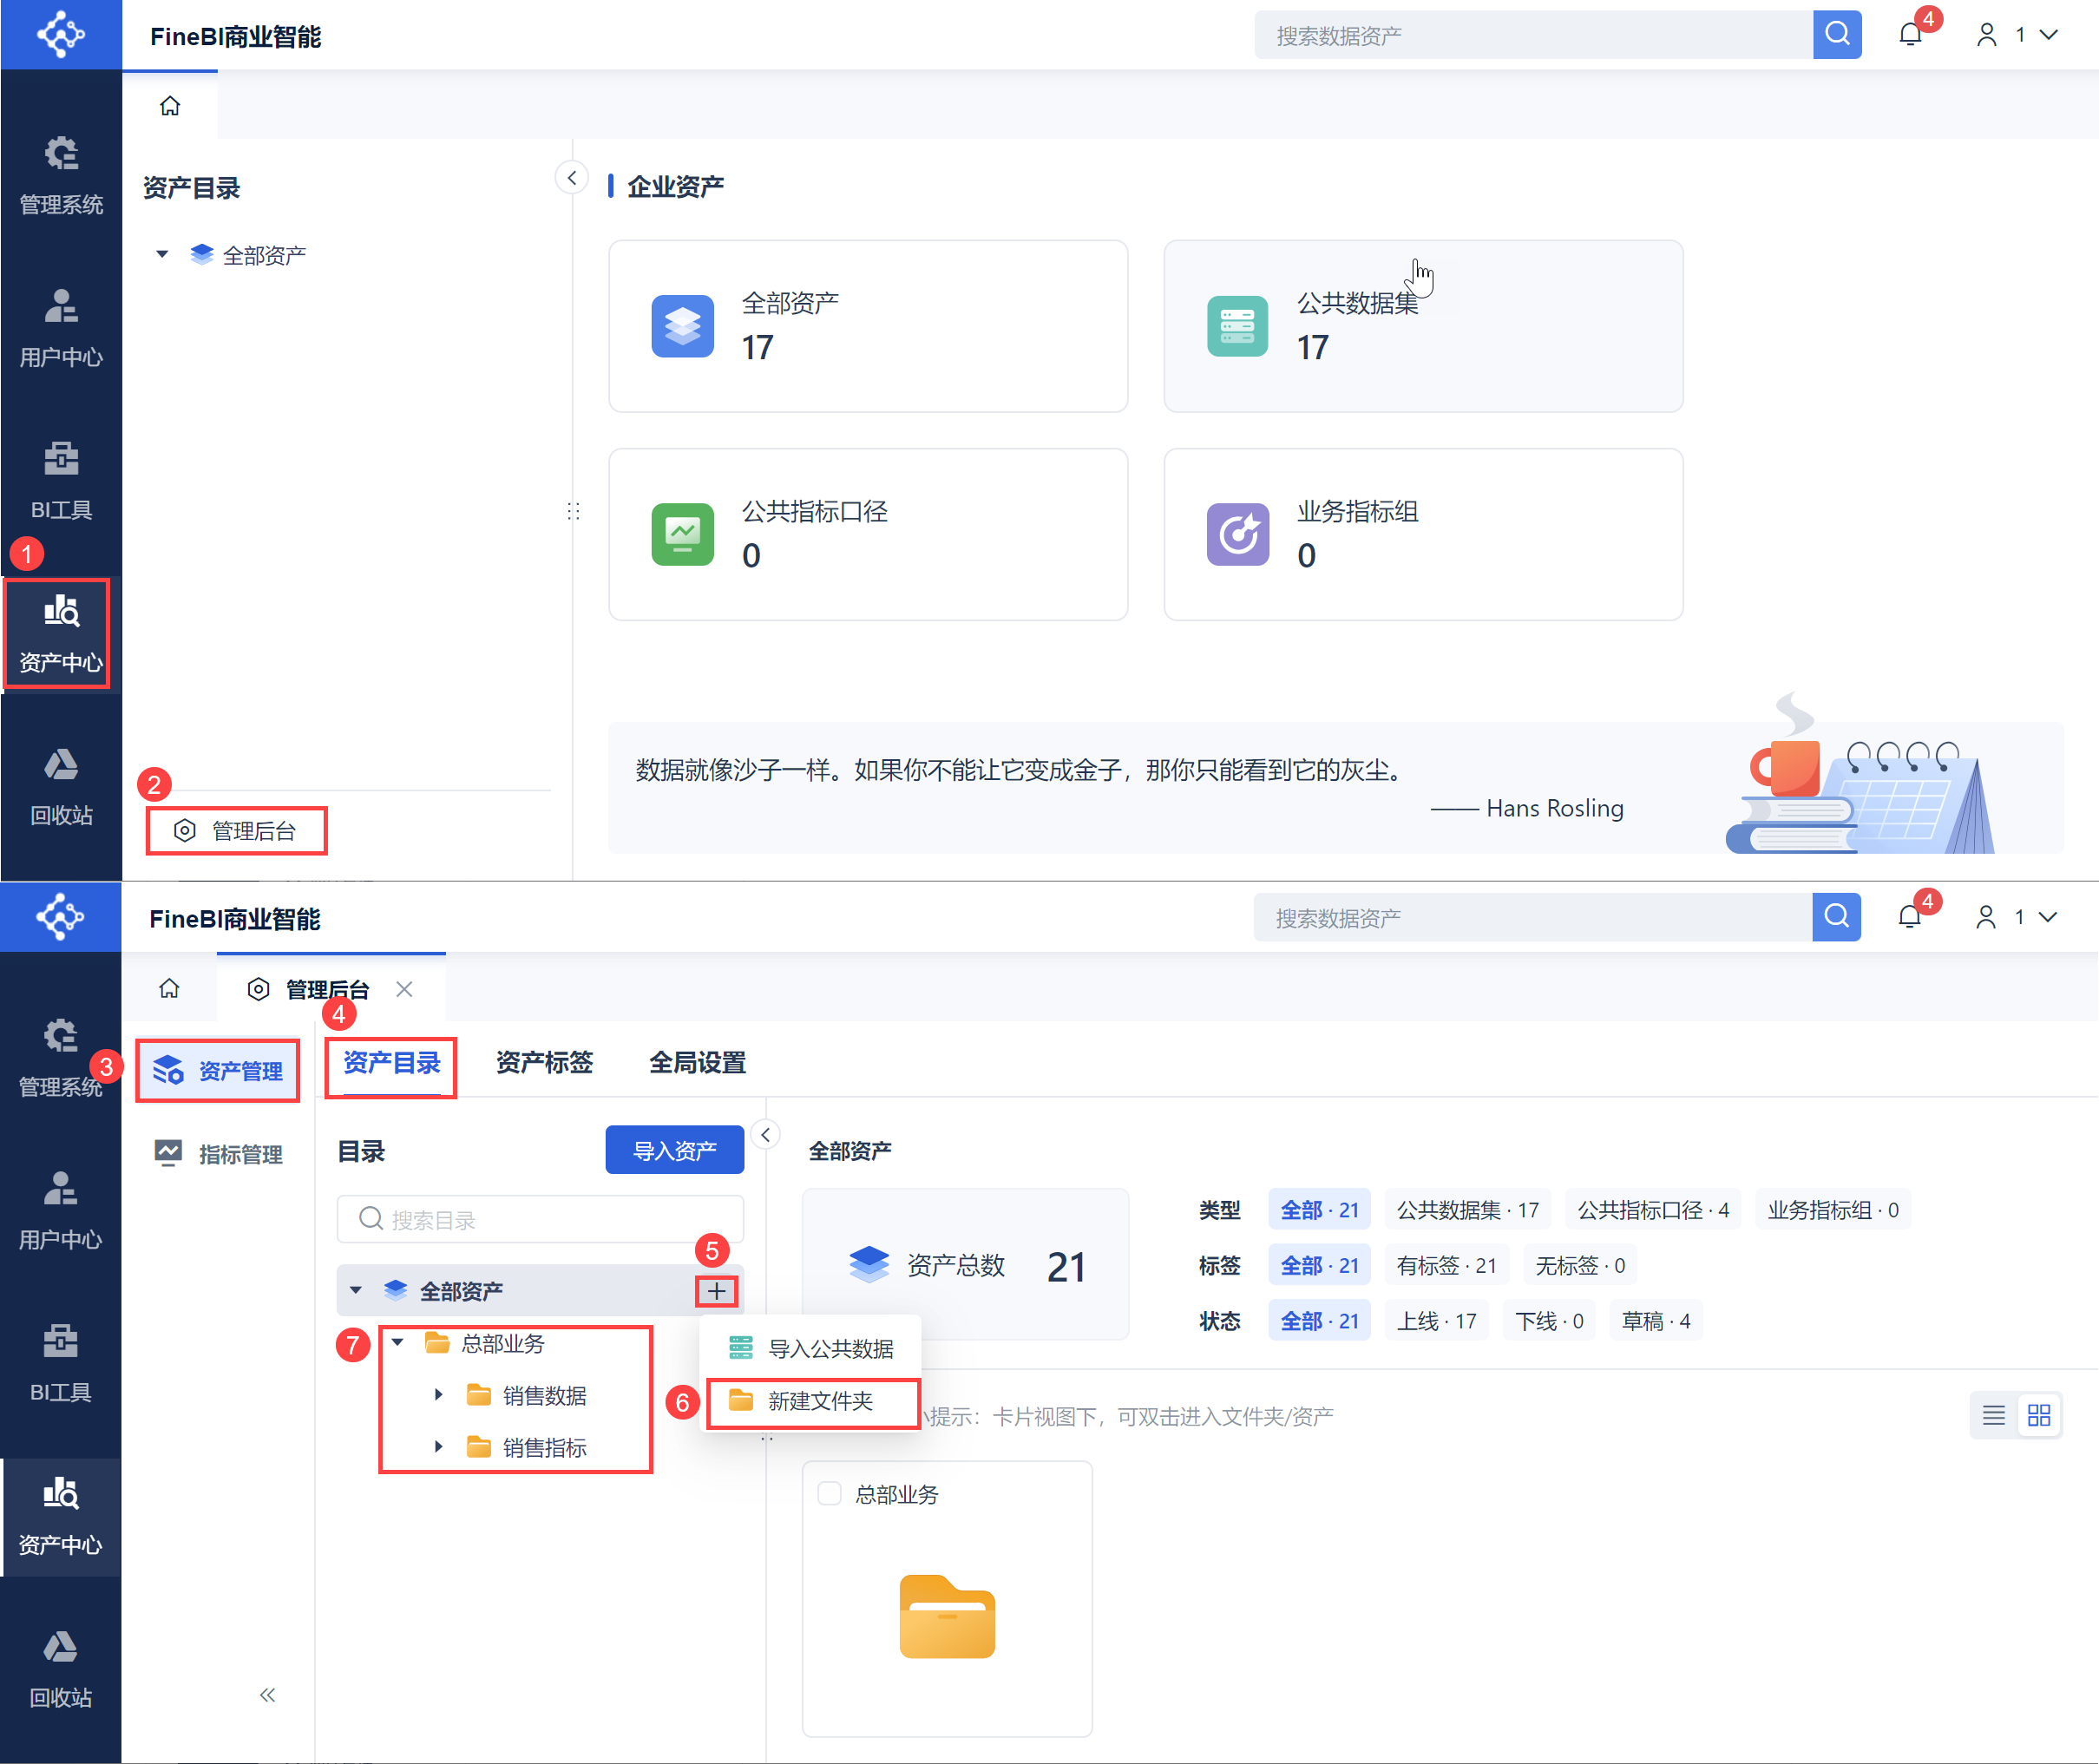Close the 管理后台 tab
This screenshot has width=2099, height=1764.
(404, 989)
